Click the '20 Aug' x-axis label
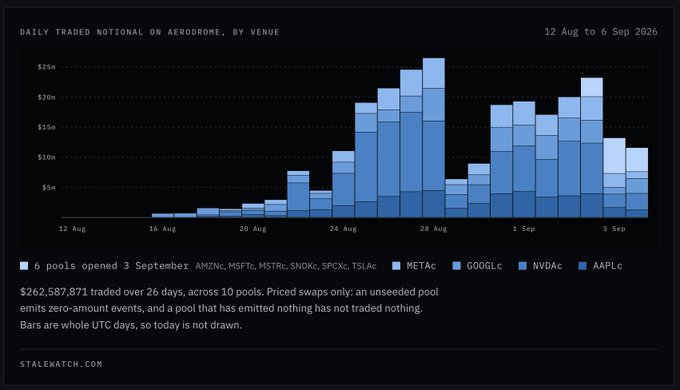Viewport: 680px width, 390px height. click(x=253, y=229)
